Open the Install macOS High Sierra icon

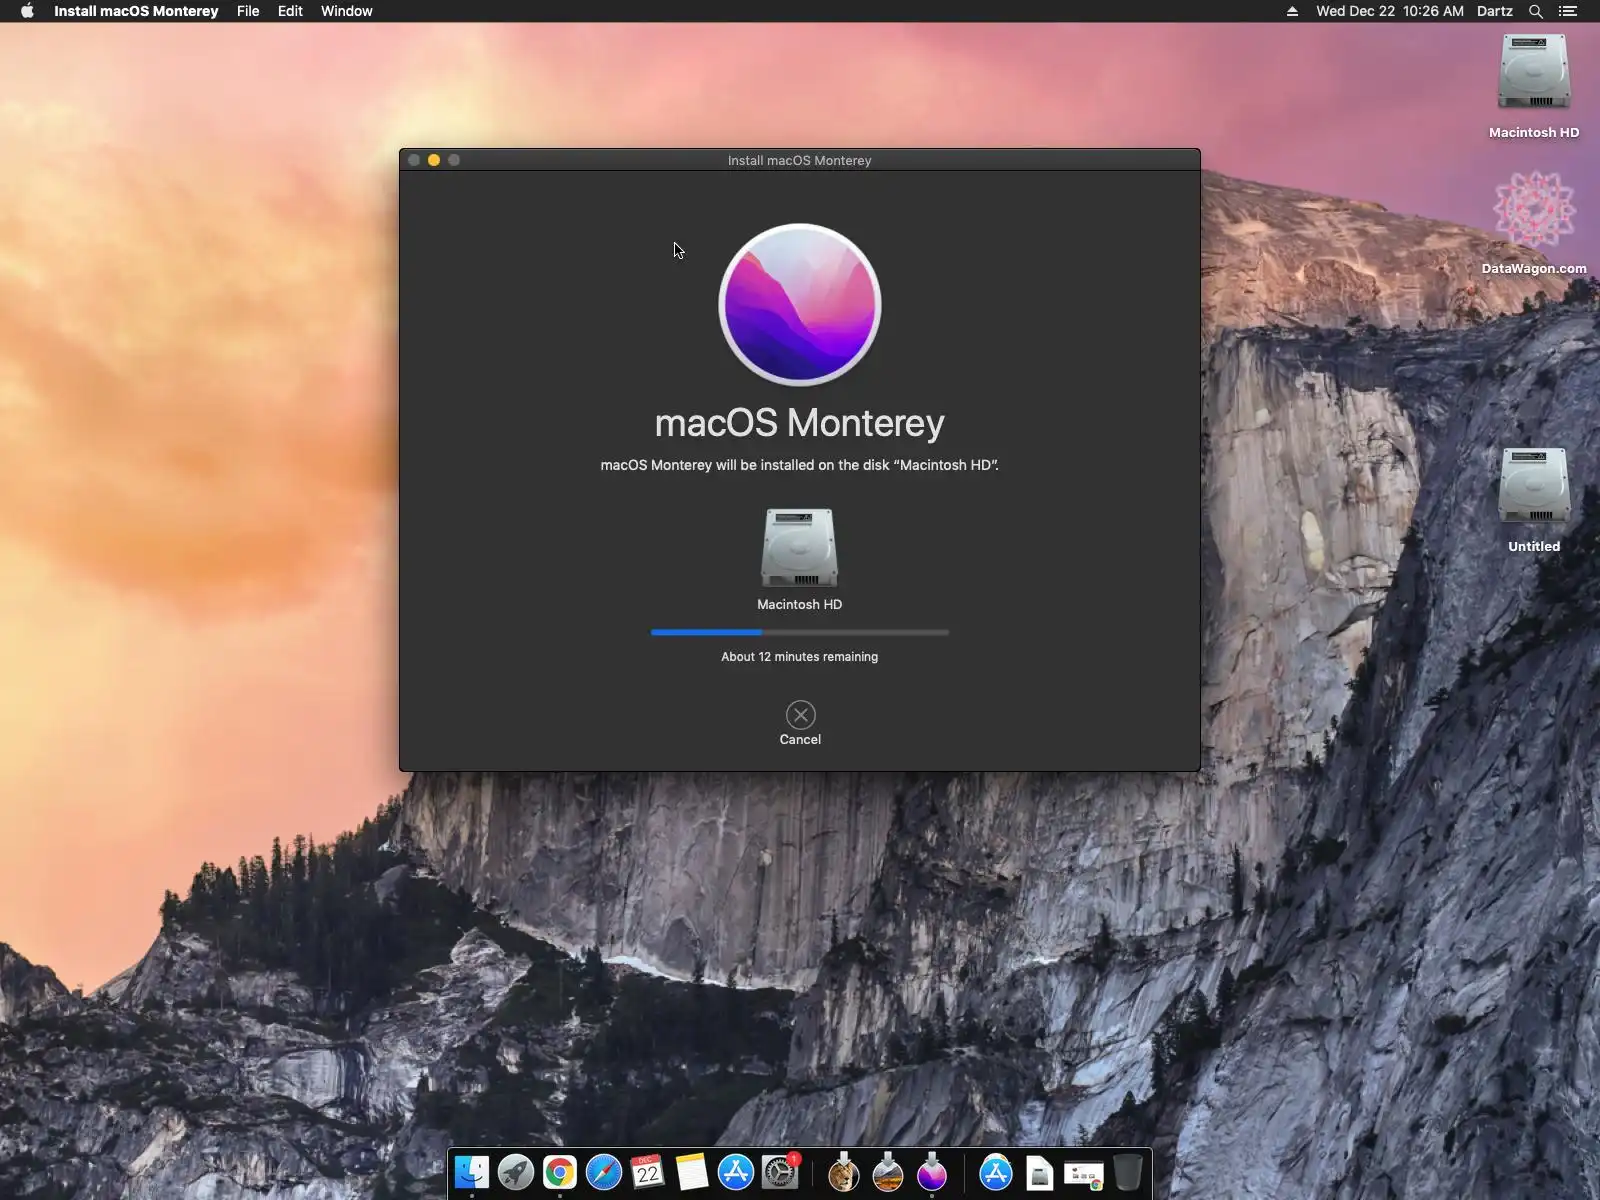click(x=888, y=1172)
